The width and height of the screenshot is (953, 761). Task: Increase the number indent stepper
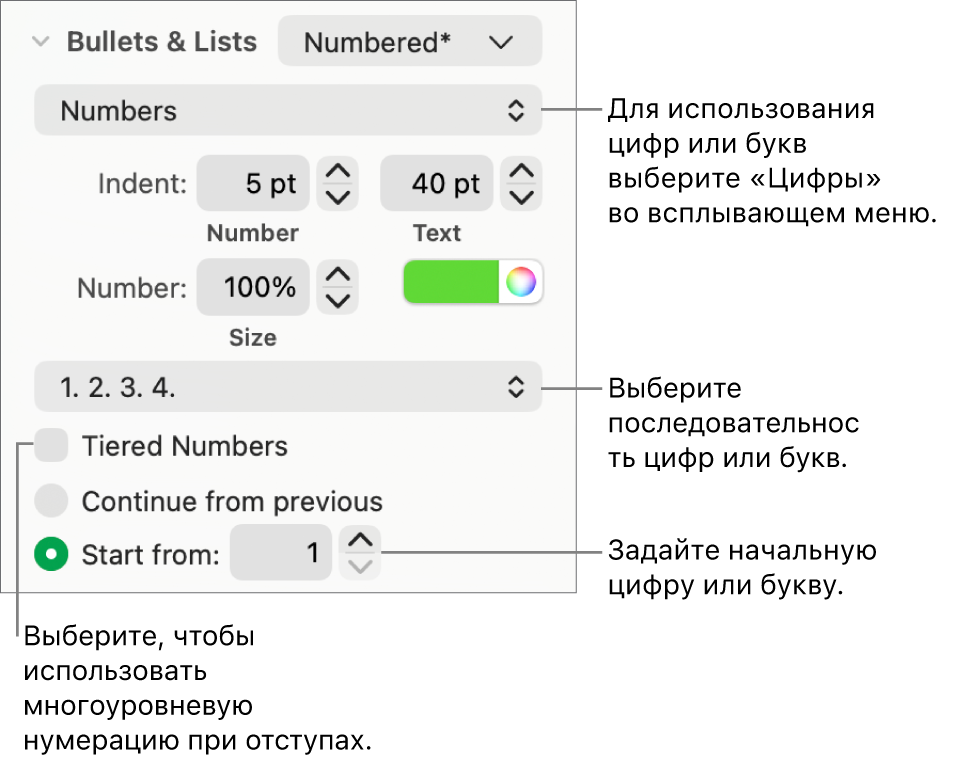pos(338,172)
